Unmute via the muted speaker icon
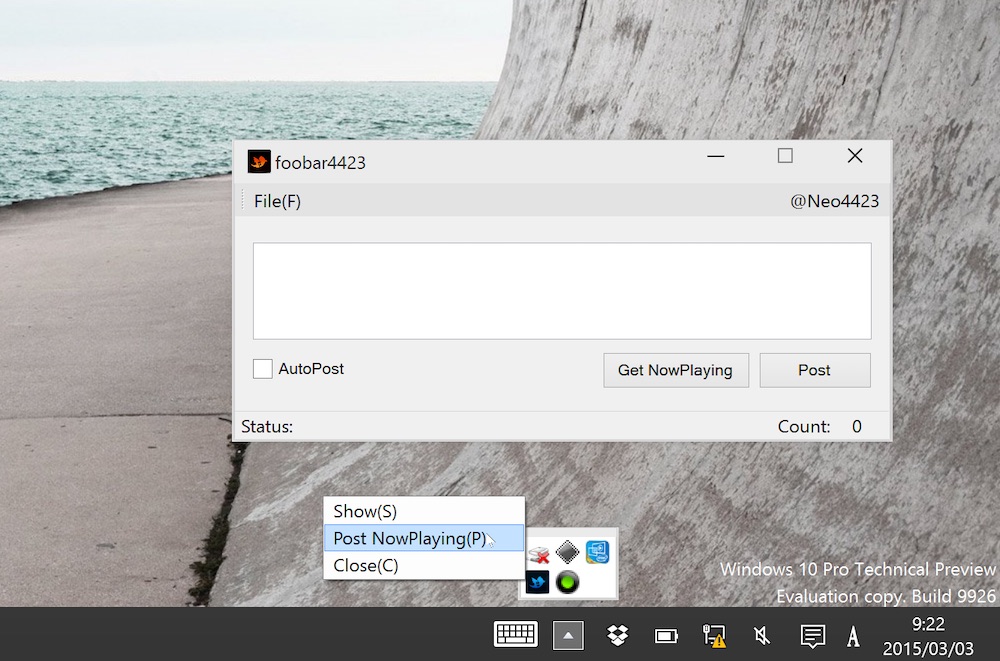 [x=762, y=635]
